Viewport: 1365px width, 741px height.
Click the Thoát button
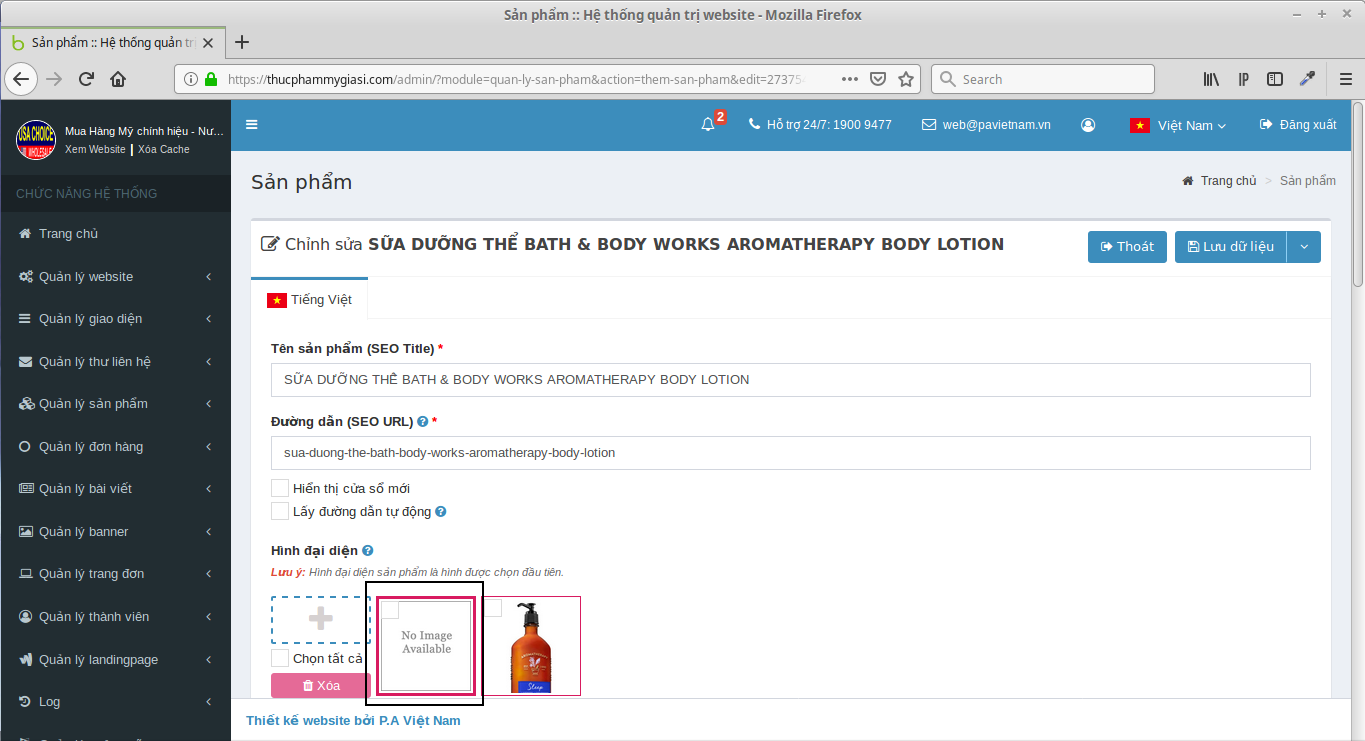tap(1127, 247)
